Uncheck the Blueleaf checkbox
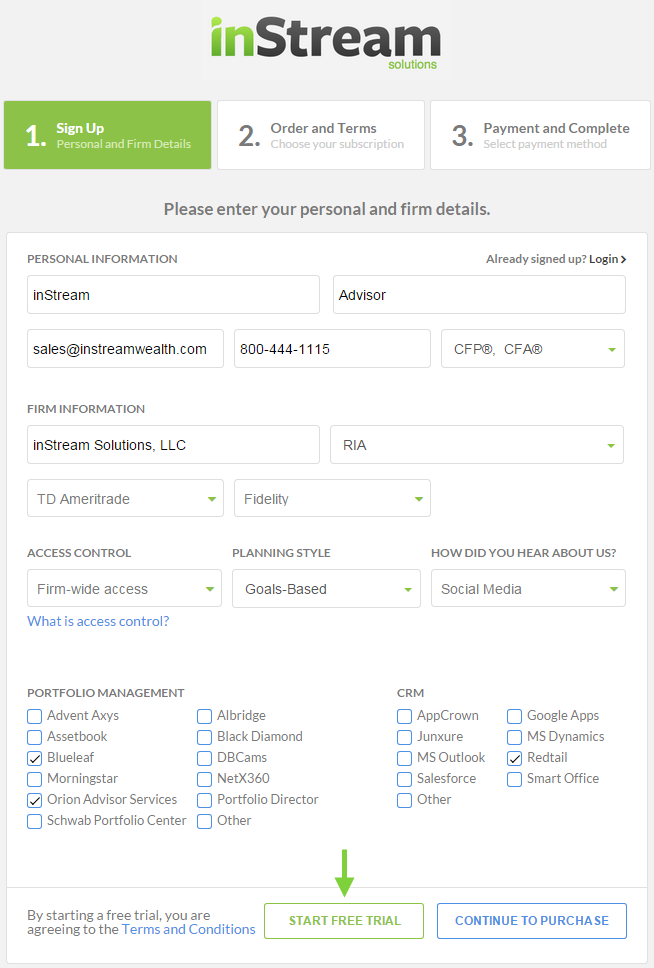 35,758
